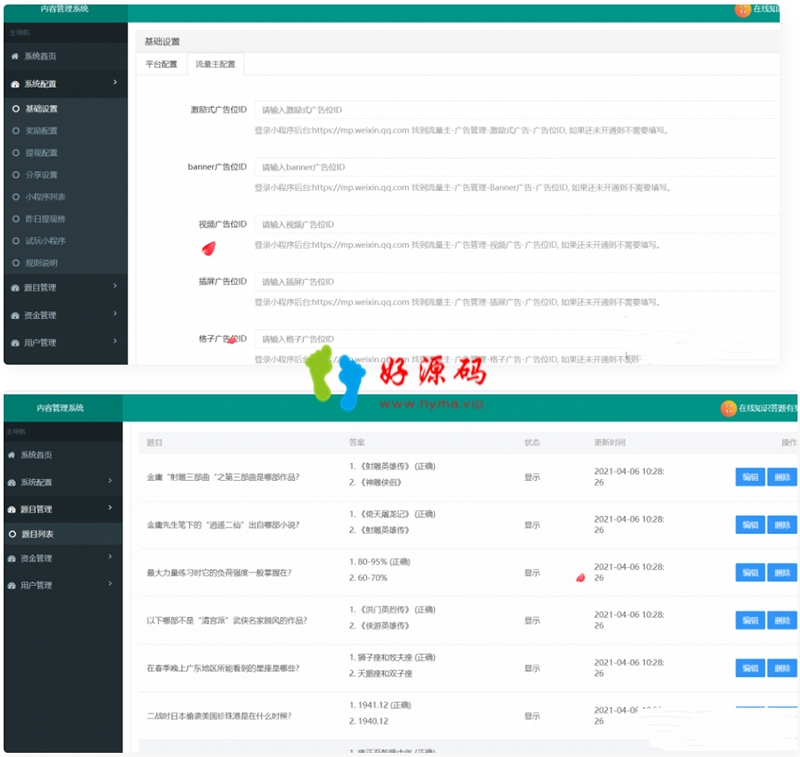Delete the 广东地区星座 question row
Image resolution: width=800 pixels, height=757 pixels.
pos(782,668)
